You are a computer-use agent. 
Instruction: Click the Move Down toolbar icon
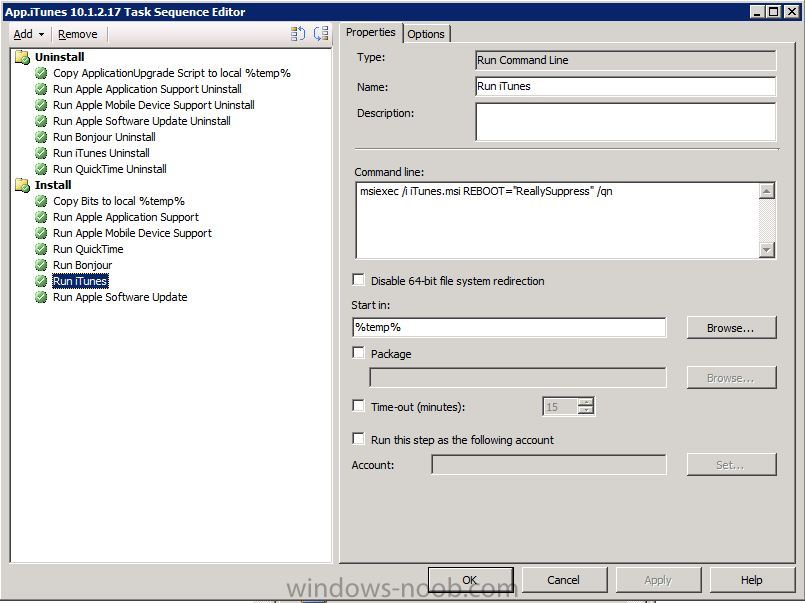(321, 34)
